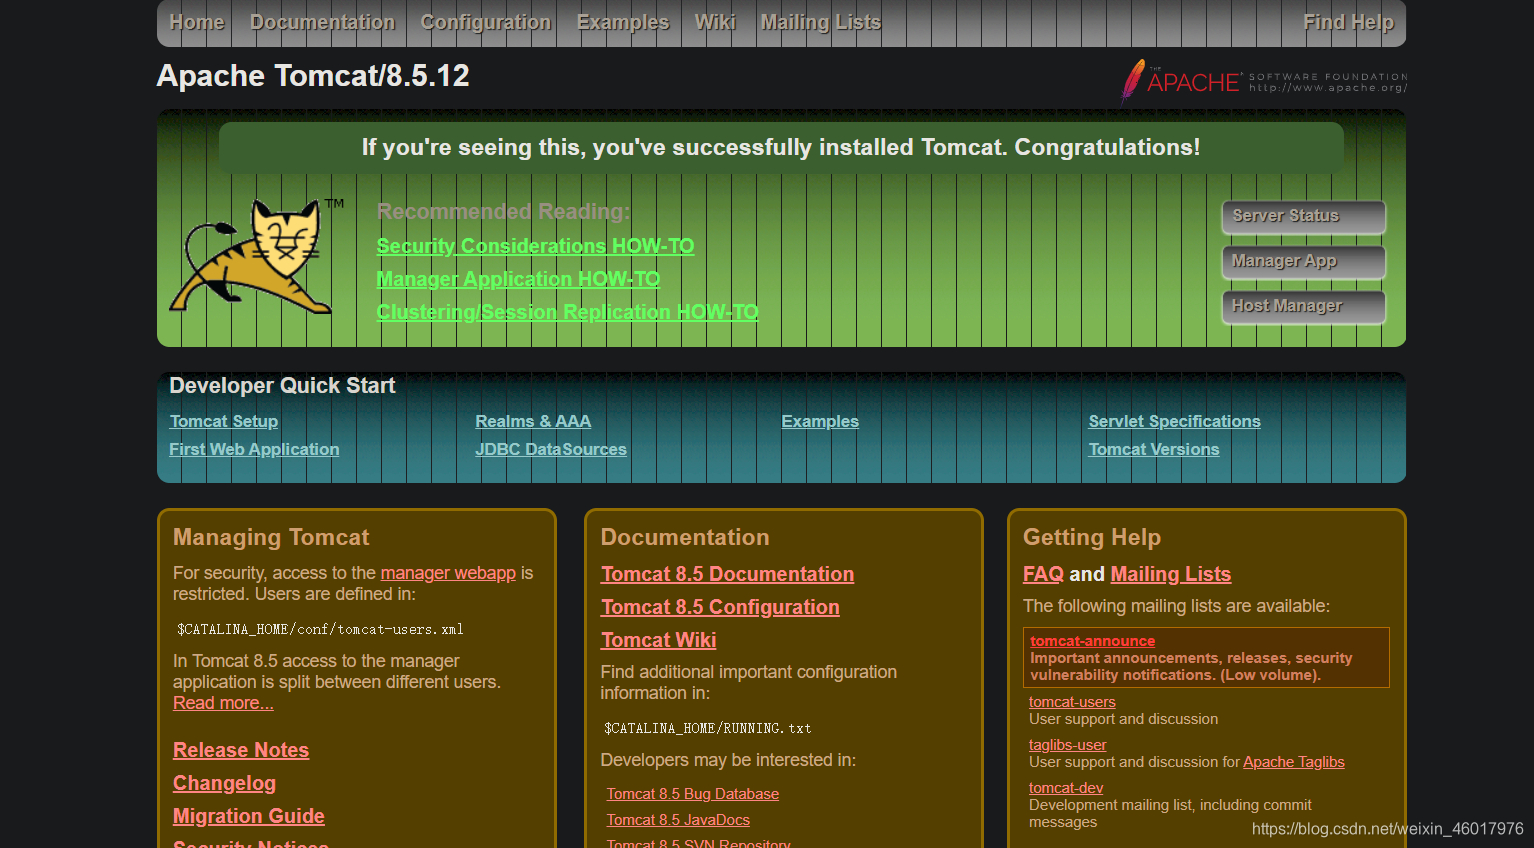The height and width of the screenshot is (848, 1534).
Task: Open the Realms & AAA link
Action: point(533,422)
